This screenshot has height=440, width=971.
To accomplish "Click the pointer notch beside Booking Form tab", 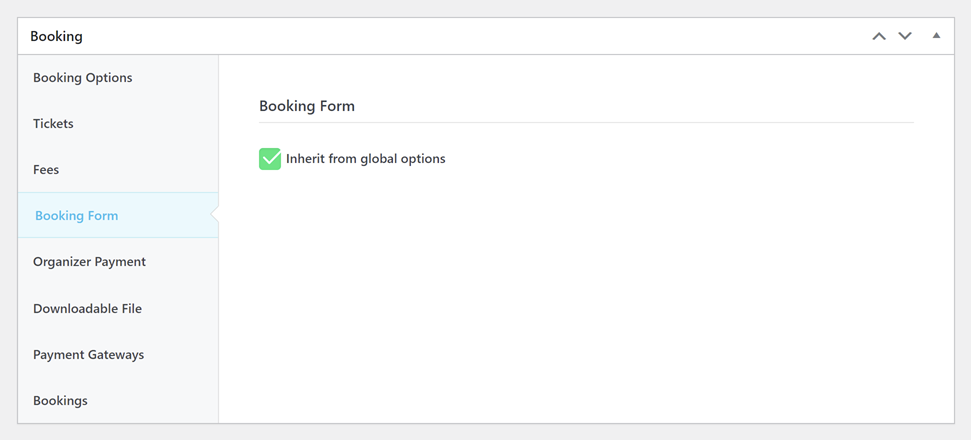I will pyautogui.click(x=215, y=216).
